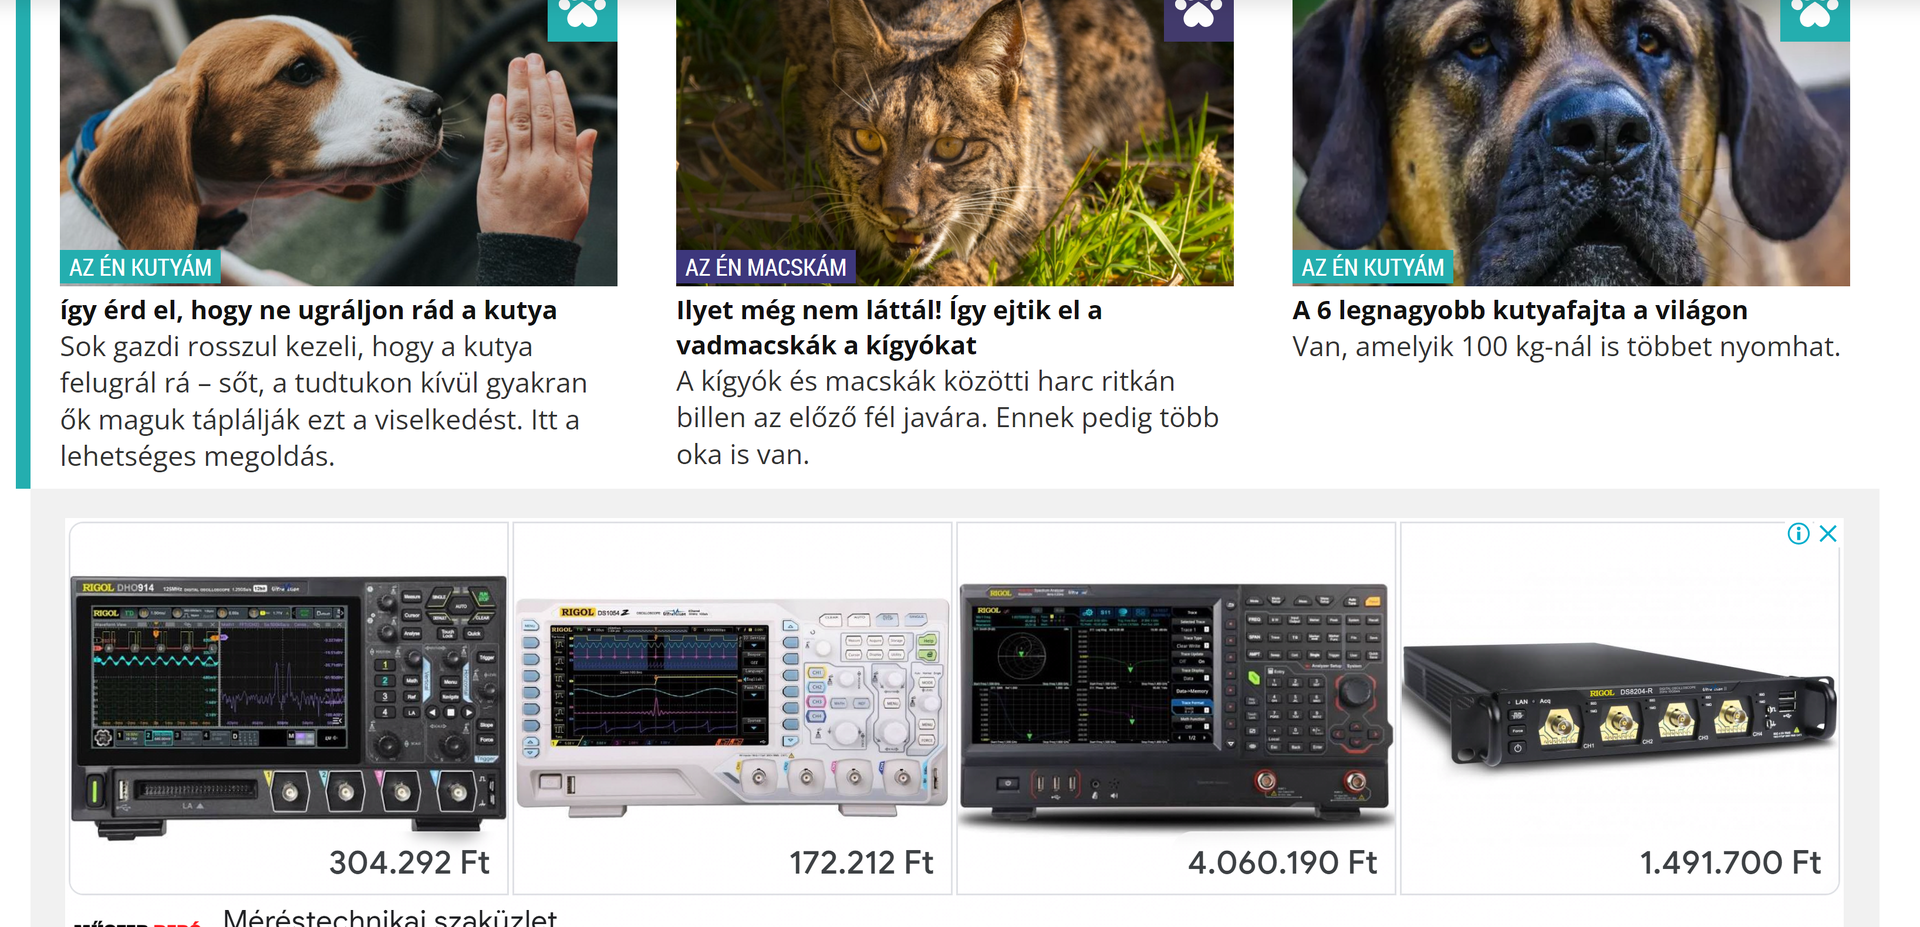Open the headline about wildcats catching snakes

coord(889,328)
